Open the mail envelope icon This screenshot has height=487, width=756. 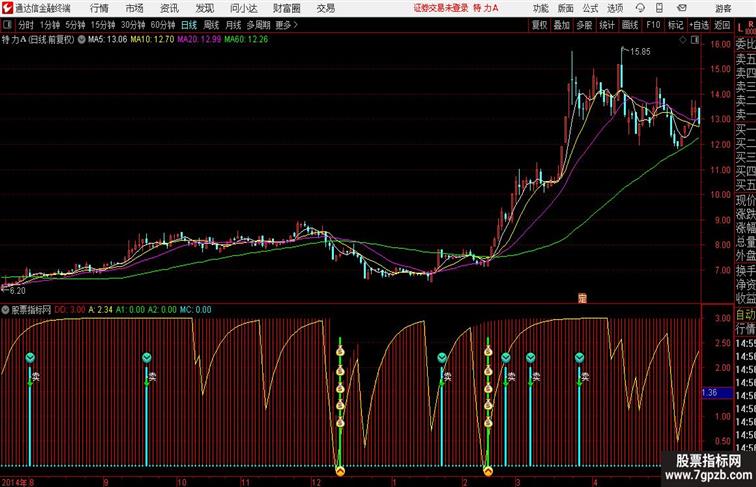point(682,8)
